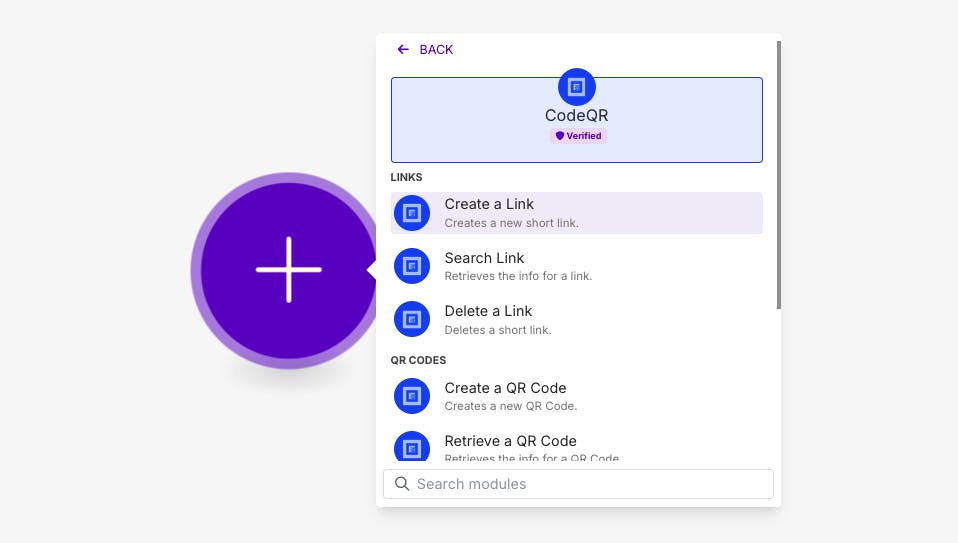Click 'Retrieves the info for a link.' text
The image size is (958, 543).
coord(518,276)
